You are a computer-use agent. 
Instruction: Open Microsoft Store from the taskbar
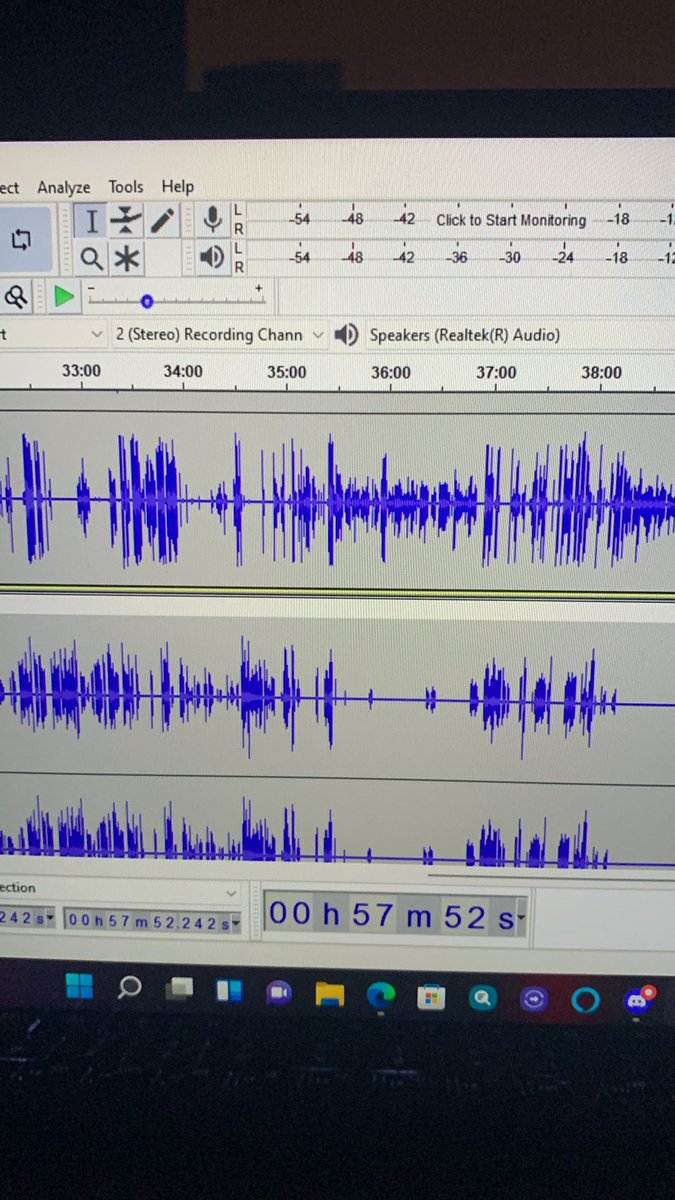(x=431, y=996)
